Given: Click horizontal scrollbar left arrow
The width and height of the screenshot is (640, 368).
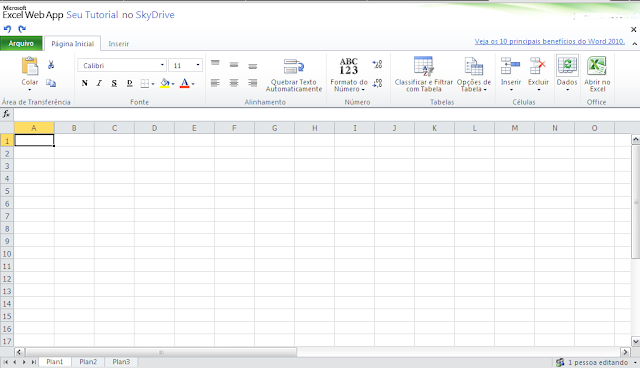Looking at the screenshot, I should coord(19,352).
